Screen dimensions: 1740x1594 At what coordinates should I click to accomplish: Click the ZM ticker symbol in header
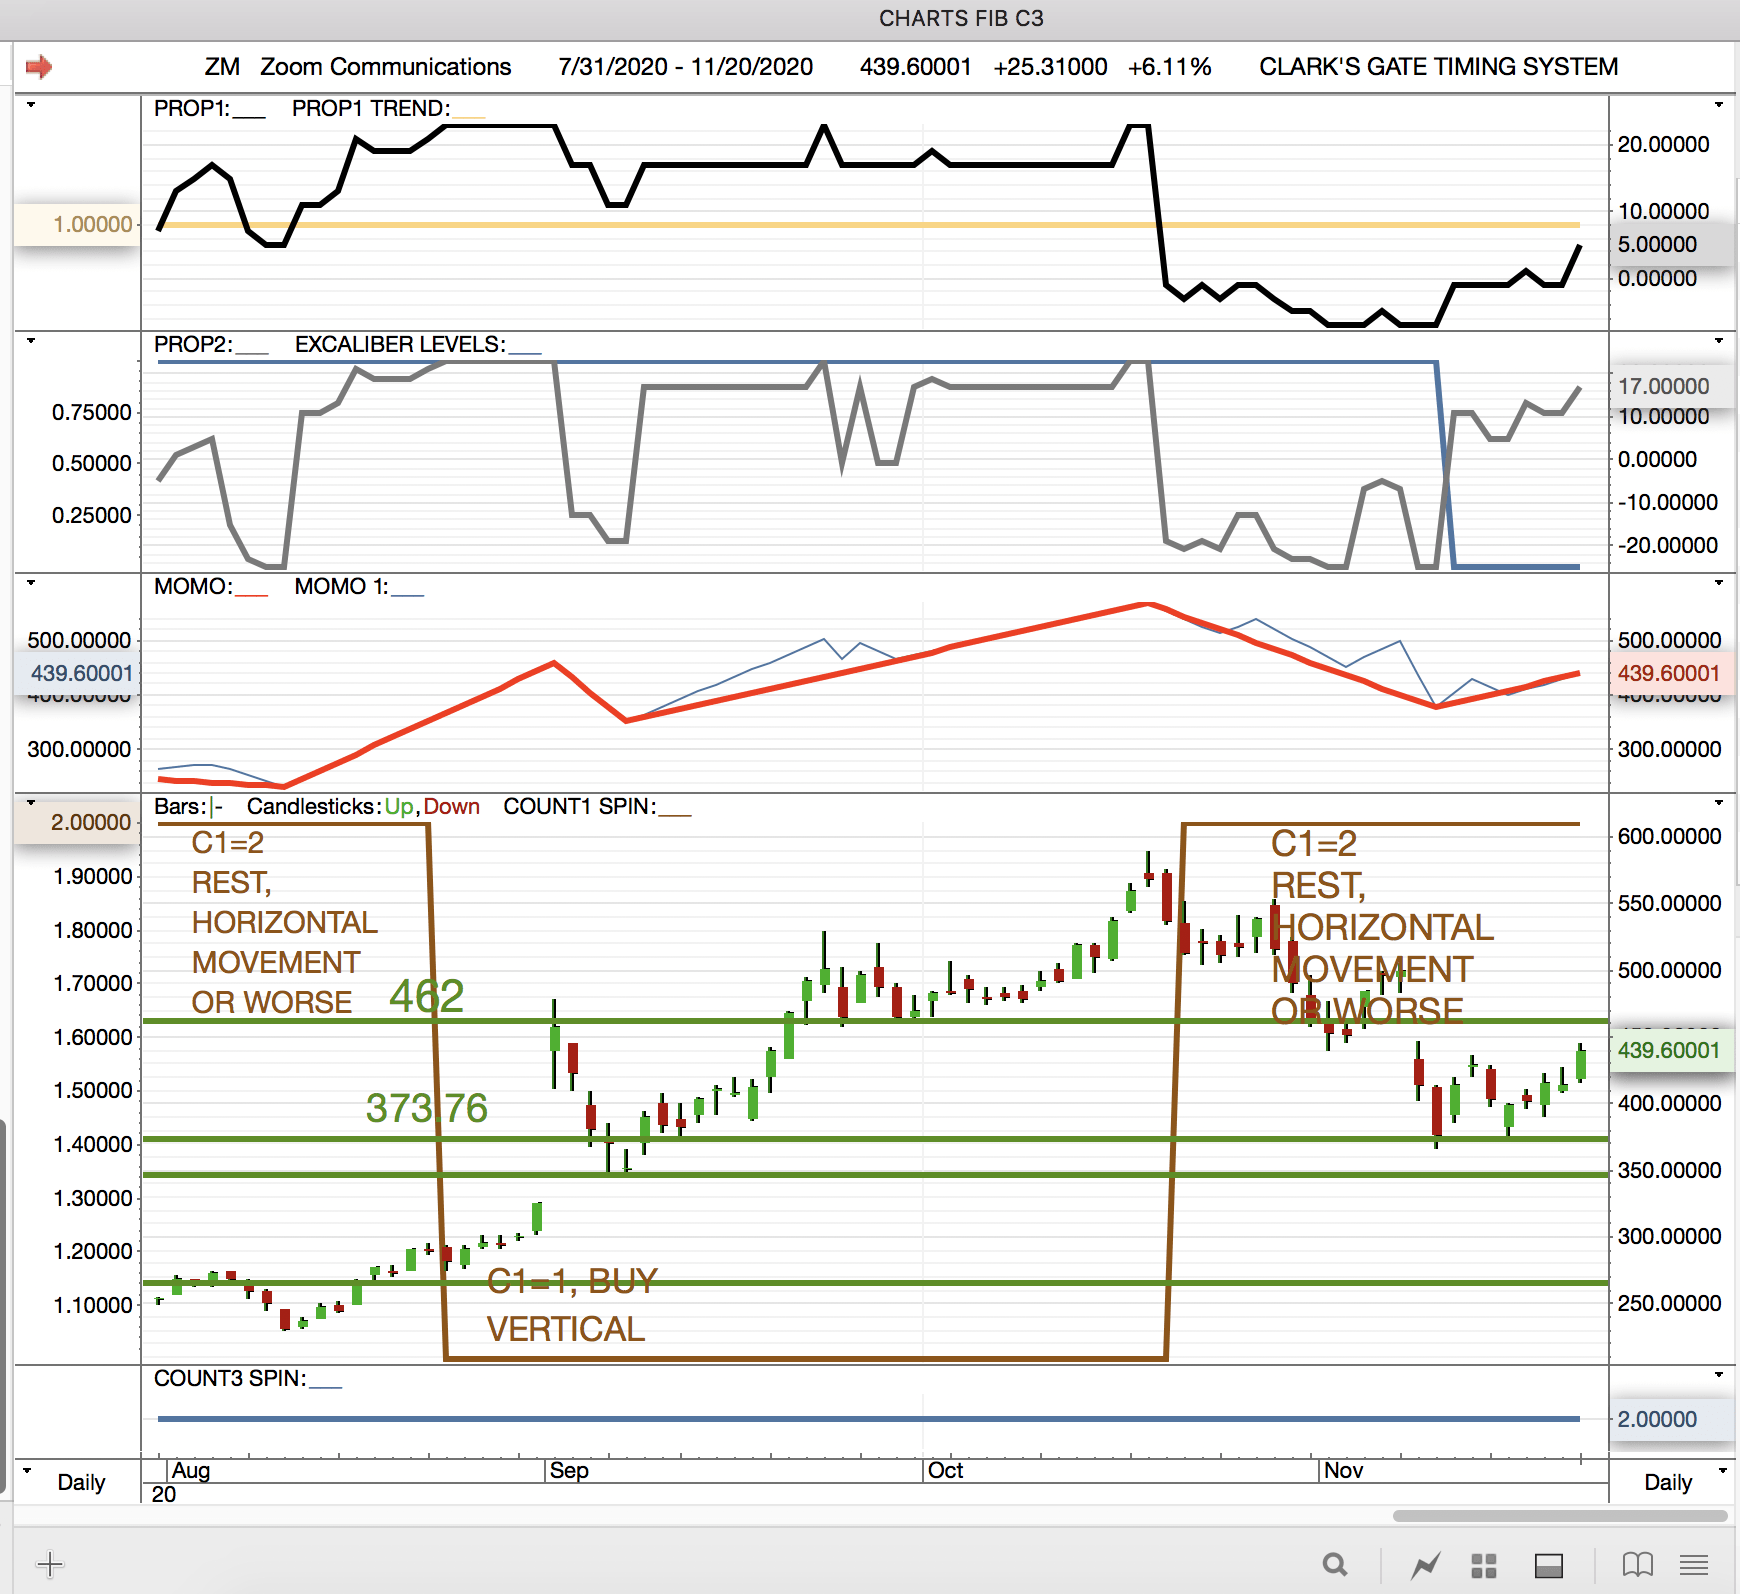coord(222,67)
